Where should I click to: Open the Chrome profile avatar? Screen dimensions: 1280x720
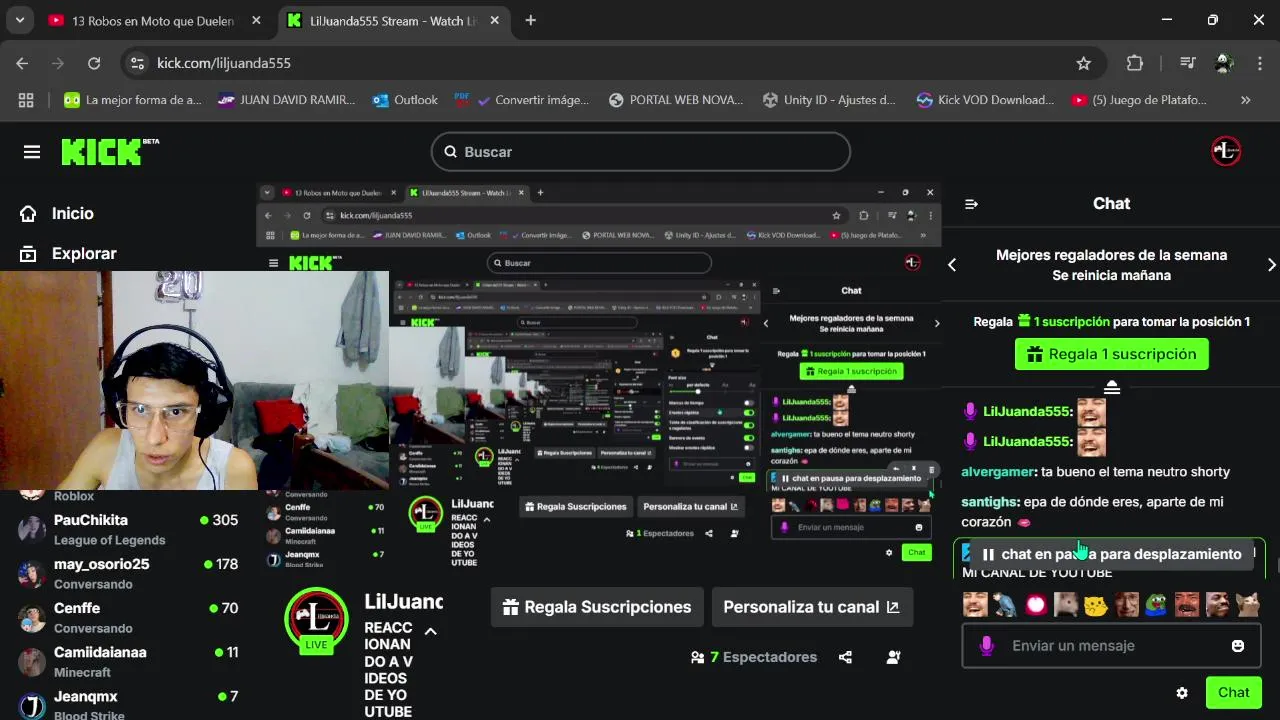[x=1224, y=63]
